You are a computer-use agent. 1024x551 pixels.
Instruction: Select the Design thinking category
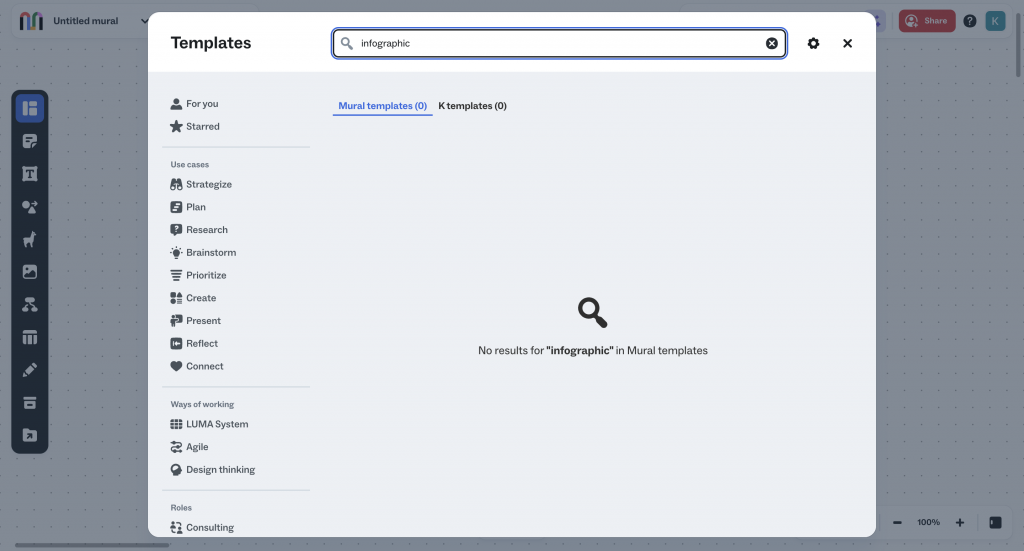219,470
